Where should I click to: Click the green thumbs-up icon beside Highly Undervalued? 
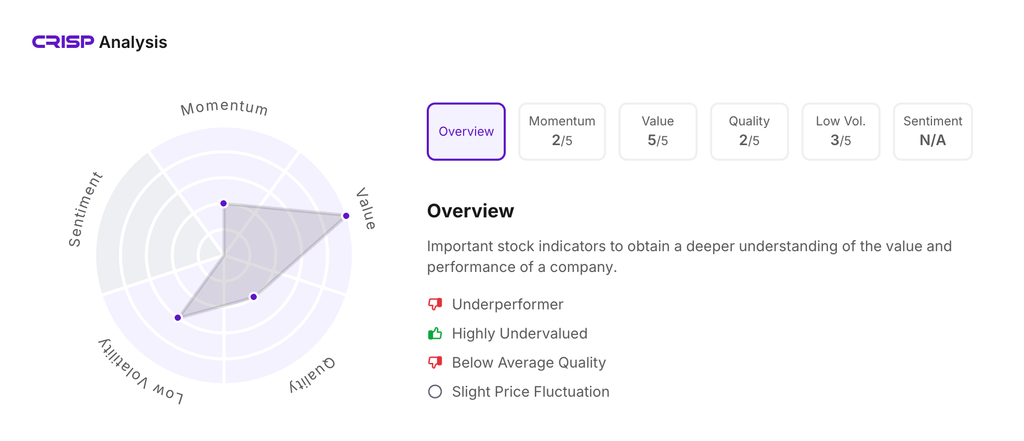tap(435, 333)
